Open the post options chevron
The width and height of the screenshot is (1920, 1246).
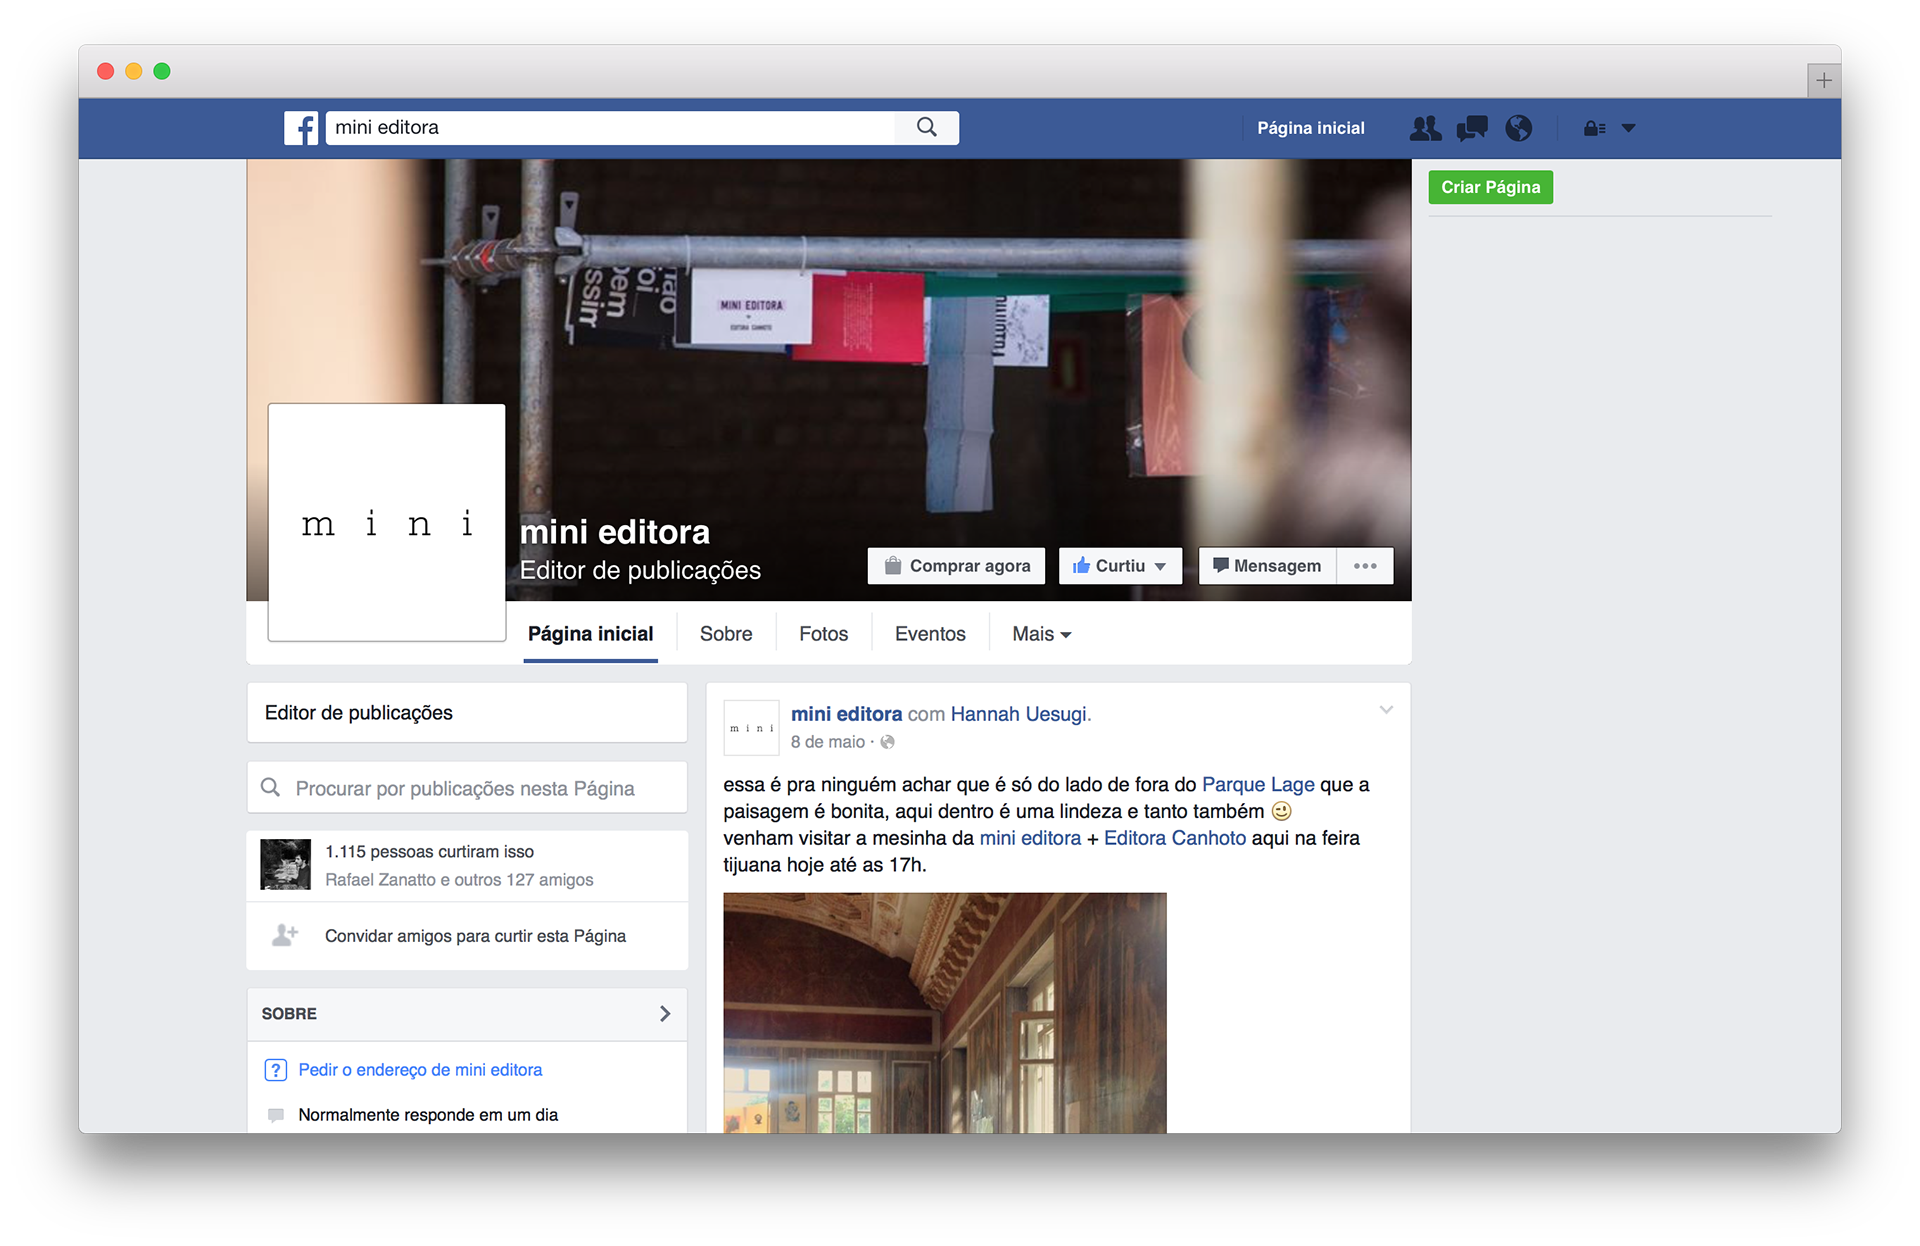pos(1386,710)
